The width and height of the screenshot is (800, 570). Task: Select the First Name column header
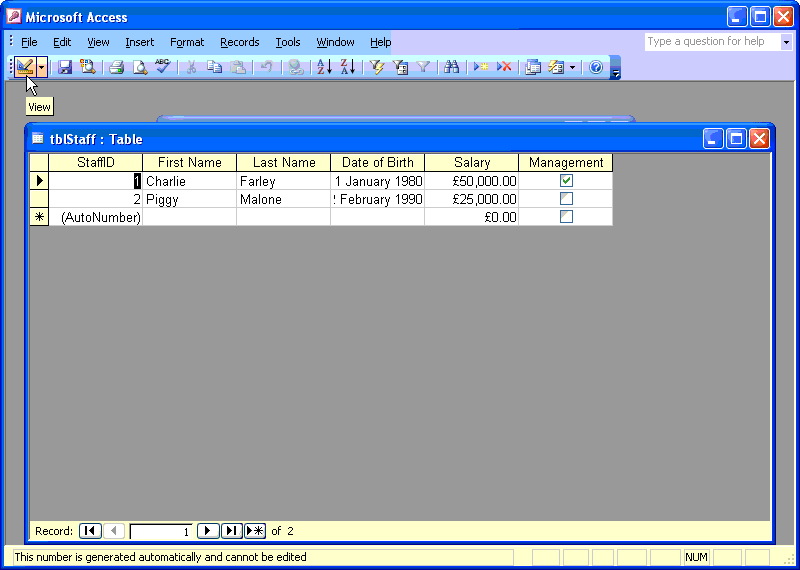189,162
